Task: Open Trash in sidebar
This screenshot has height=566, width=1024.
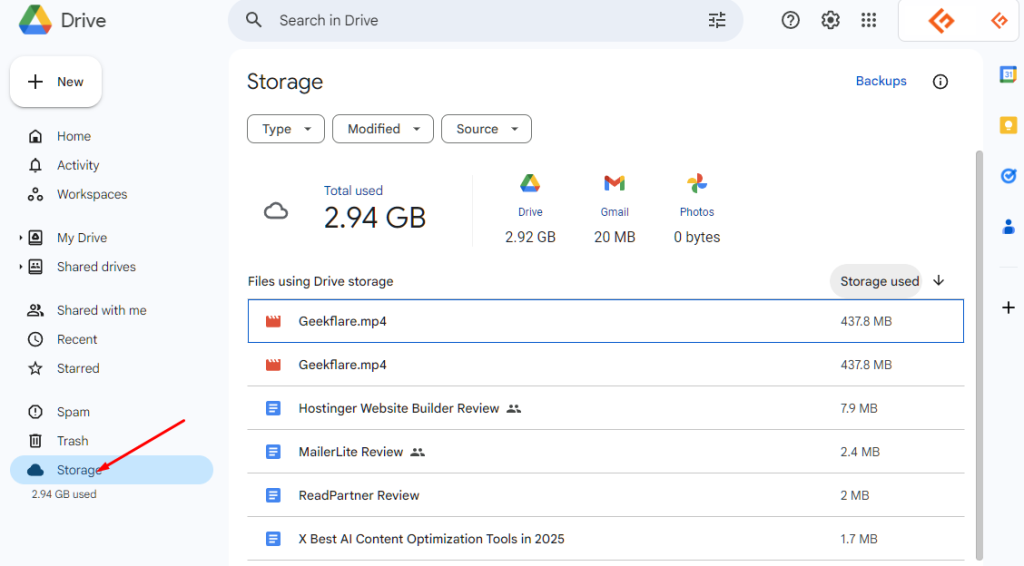Action: 72,441
